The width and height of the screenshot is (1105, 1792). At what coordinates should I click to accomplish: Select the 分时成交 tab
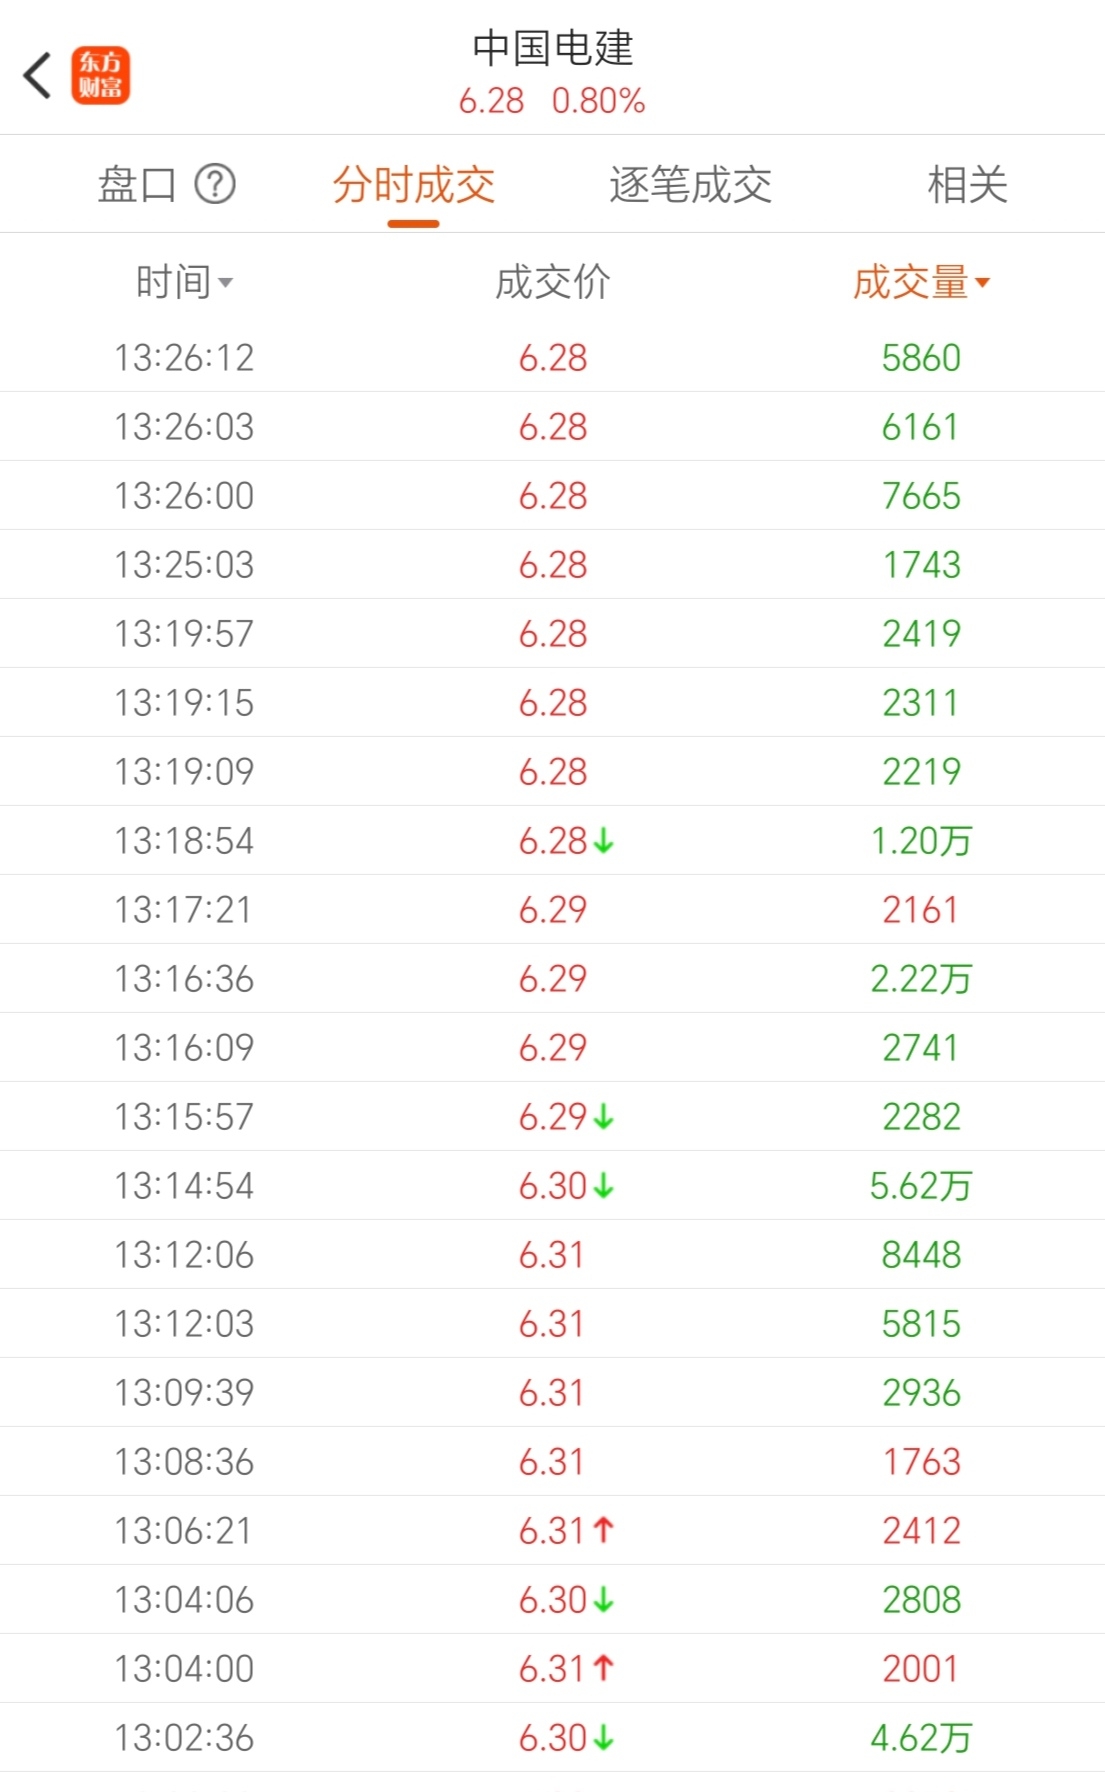click(x=414, y=185)
